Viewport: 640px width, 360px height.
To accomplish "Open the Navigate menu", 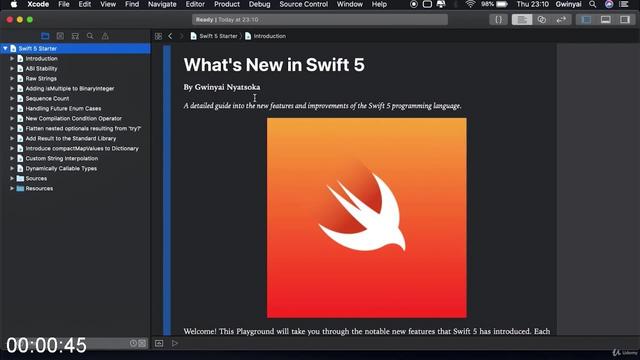I will 162,4.
